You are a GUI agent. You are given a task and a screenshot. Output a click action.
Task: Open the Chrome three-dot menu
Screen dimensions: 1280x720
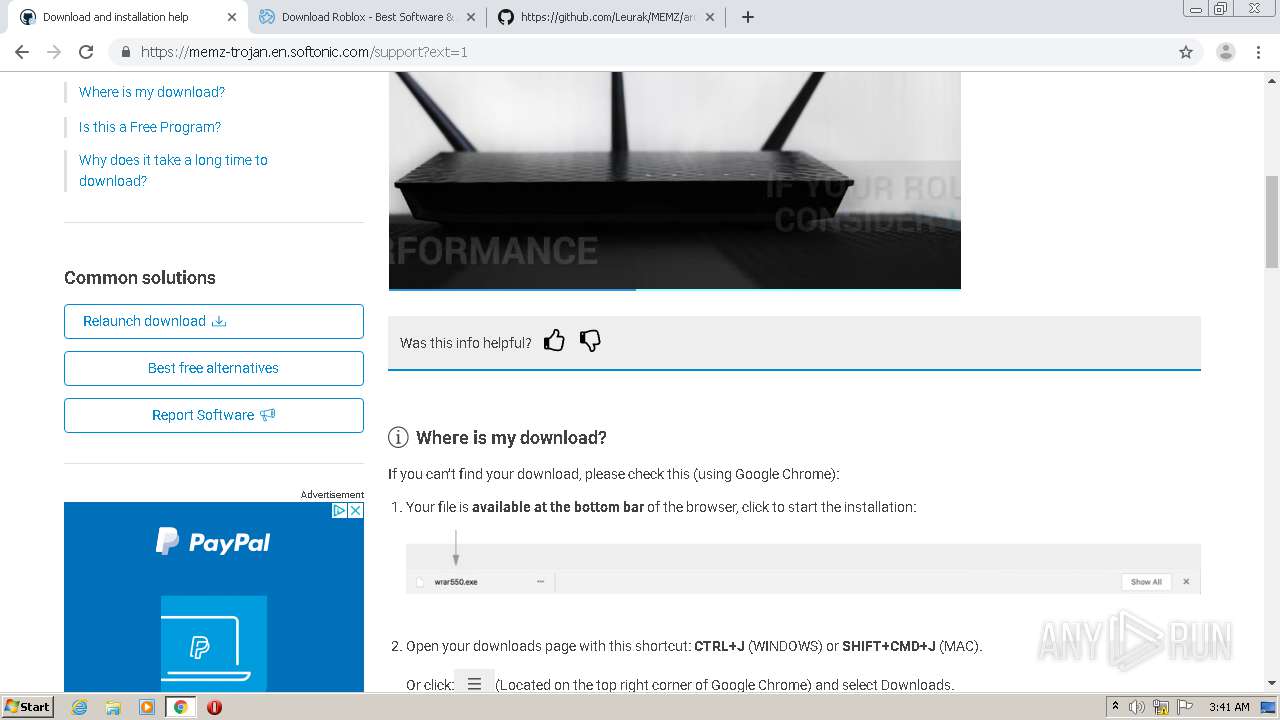1259,52
